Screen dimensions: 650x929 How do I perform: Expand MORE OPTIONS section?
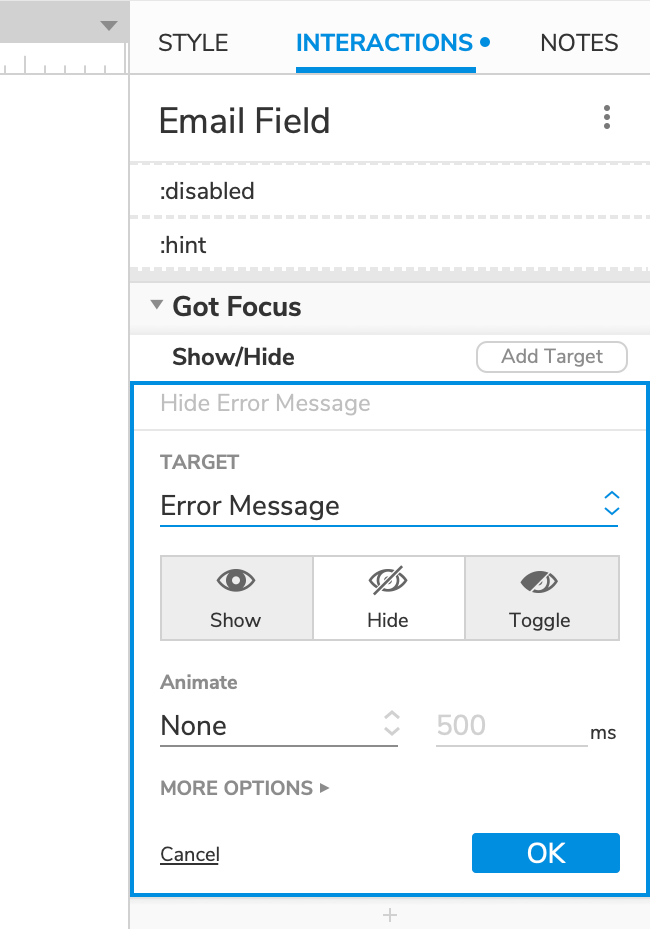245,788
